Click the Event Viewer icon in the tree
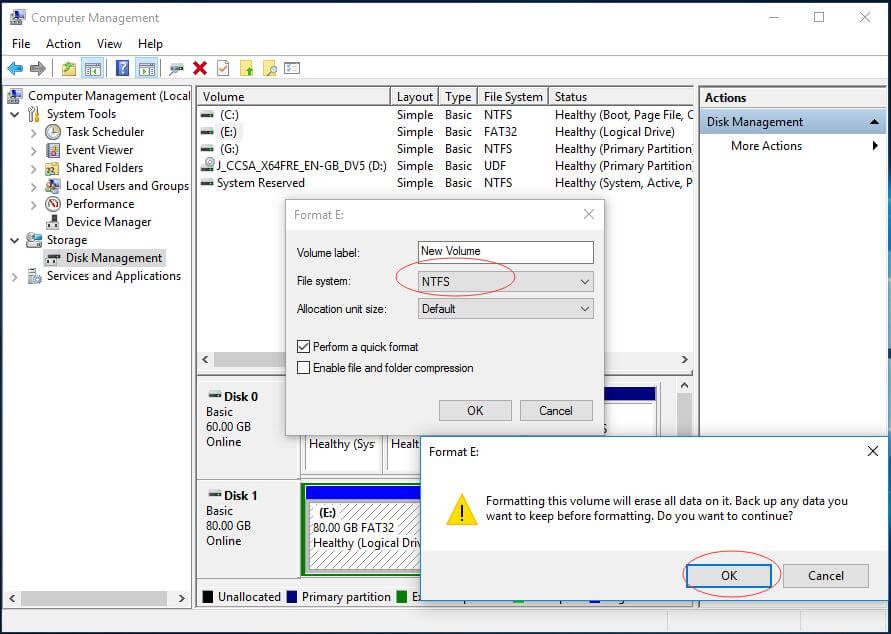This screenshot has height=634, width=891. pyautogui.click(x=53, y=151)
